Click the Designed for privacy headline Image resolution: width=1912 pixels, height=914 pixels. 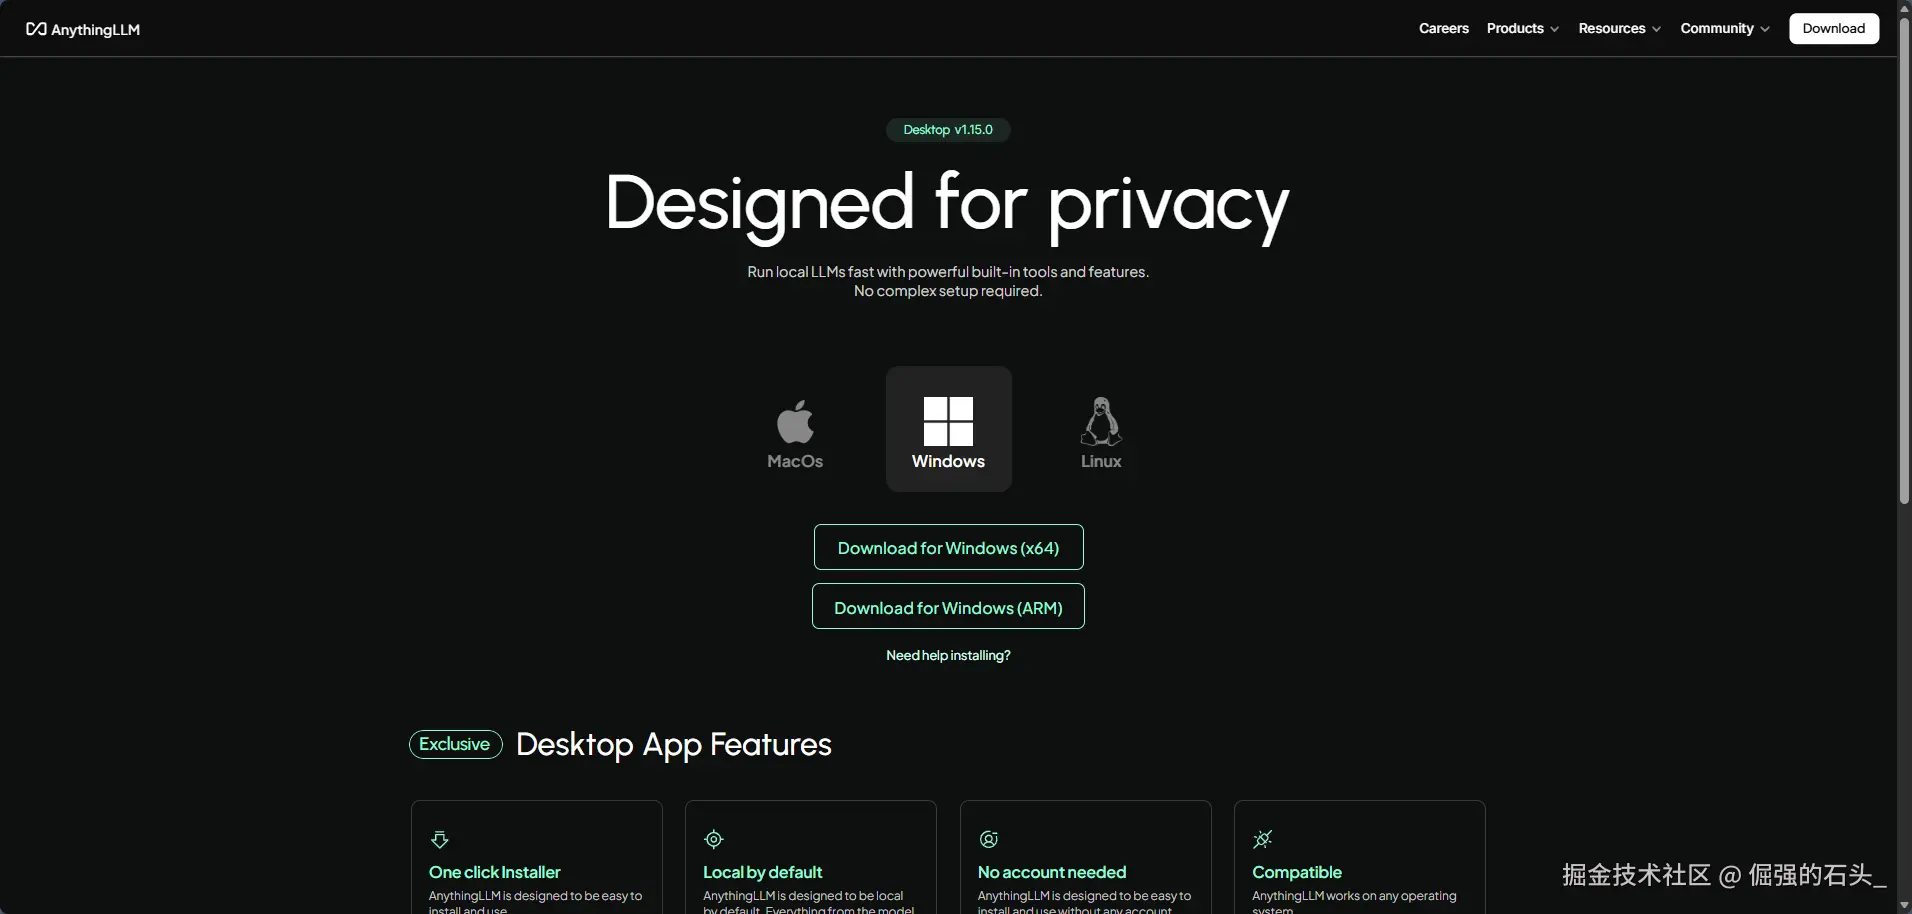tap(948, 205)
